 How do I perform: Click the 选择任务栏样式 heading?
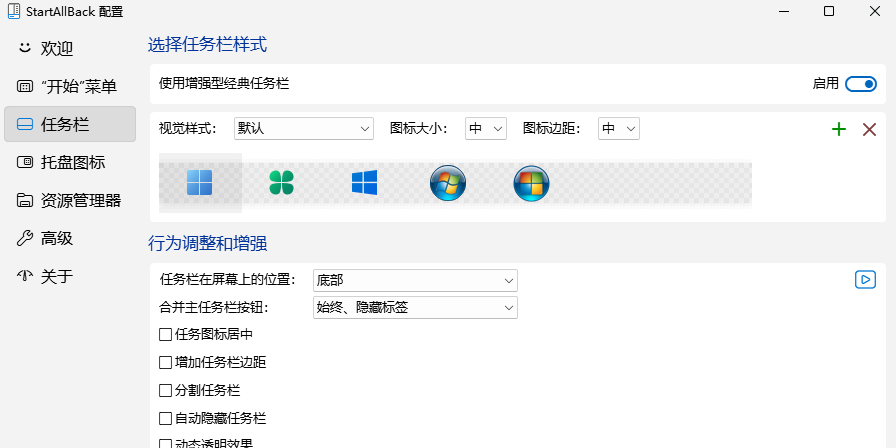click(x=207, y=45)
